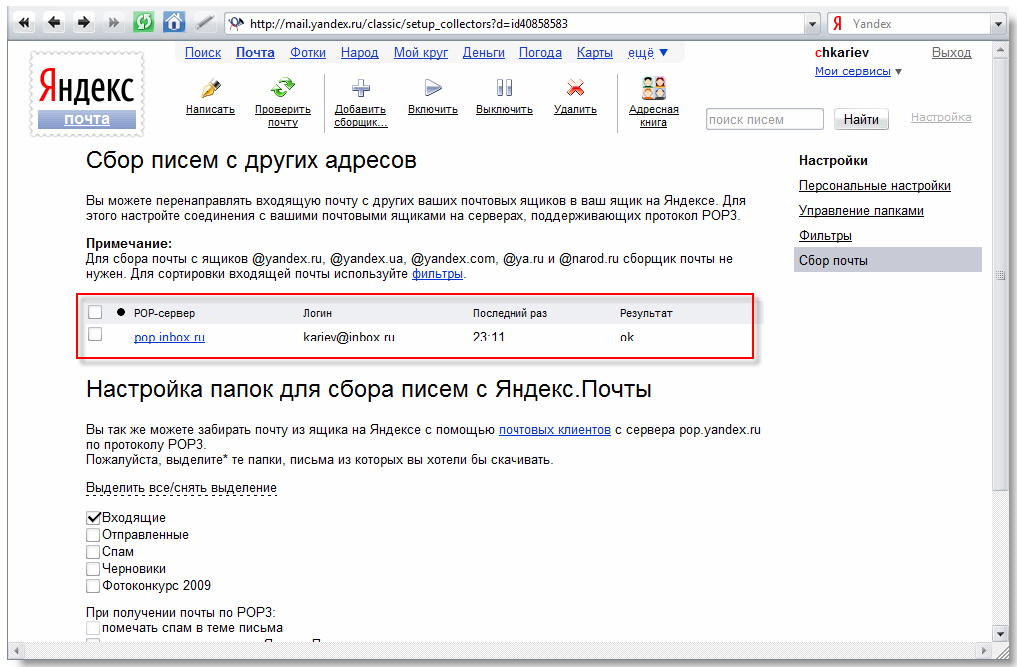This screenshot has width=1017, height=667.
Task: Open Управление папками in sidebar
Action: 861,211
